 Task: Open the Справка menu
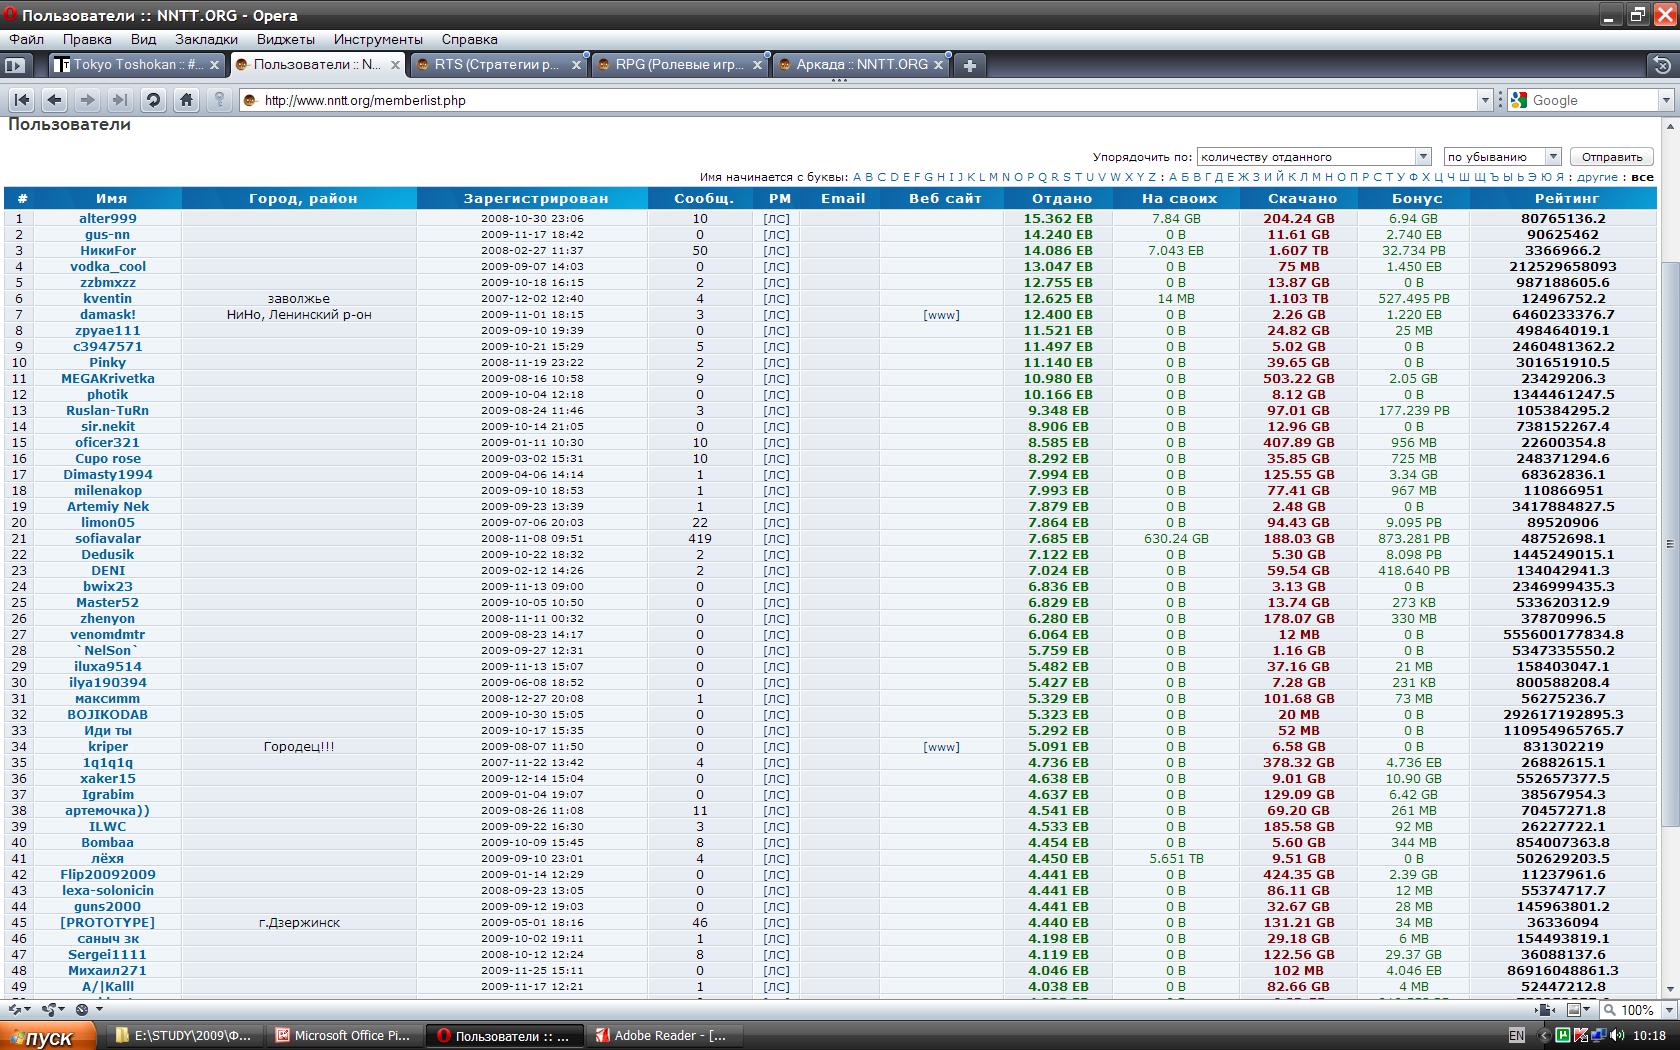coord(469,39)
